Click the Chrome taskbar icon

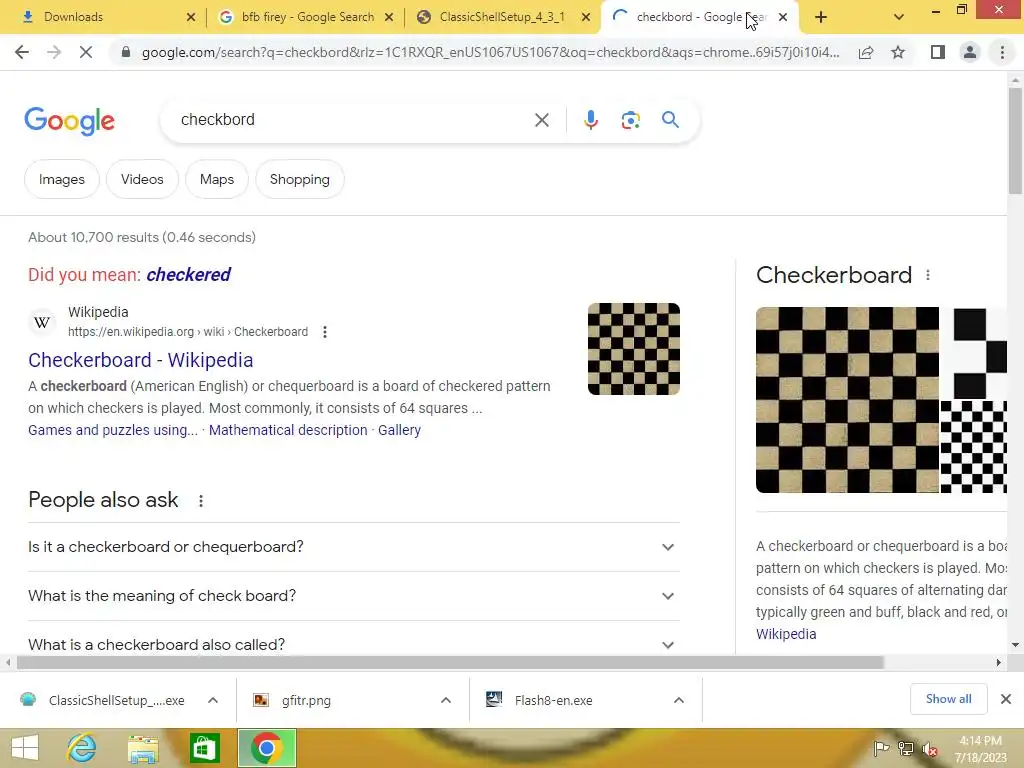point(266,748)
